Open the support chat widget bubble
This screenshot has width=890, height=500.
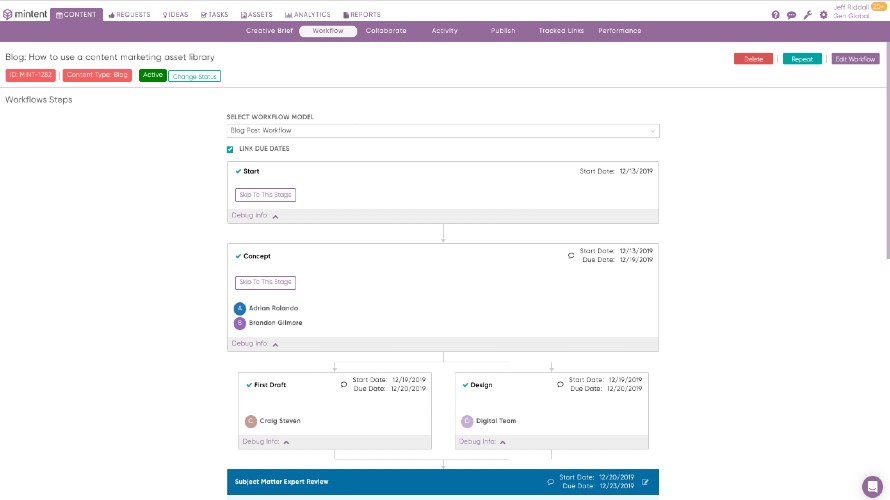[x=872, y=486]
